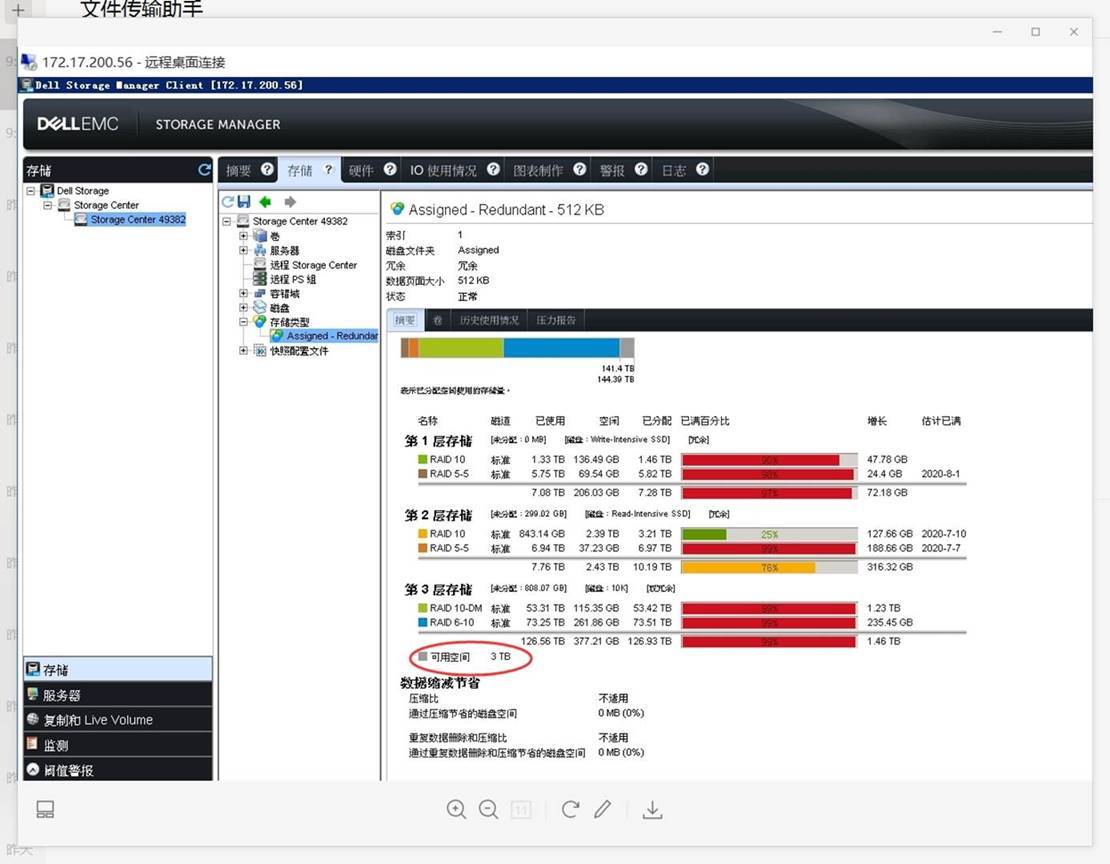
Task: Open the 压力报告 sub-tab
Action: (x=556, y=320)
